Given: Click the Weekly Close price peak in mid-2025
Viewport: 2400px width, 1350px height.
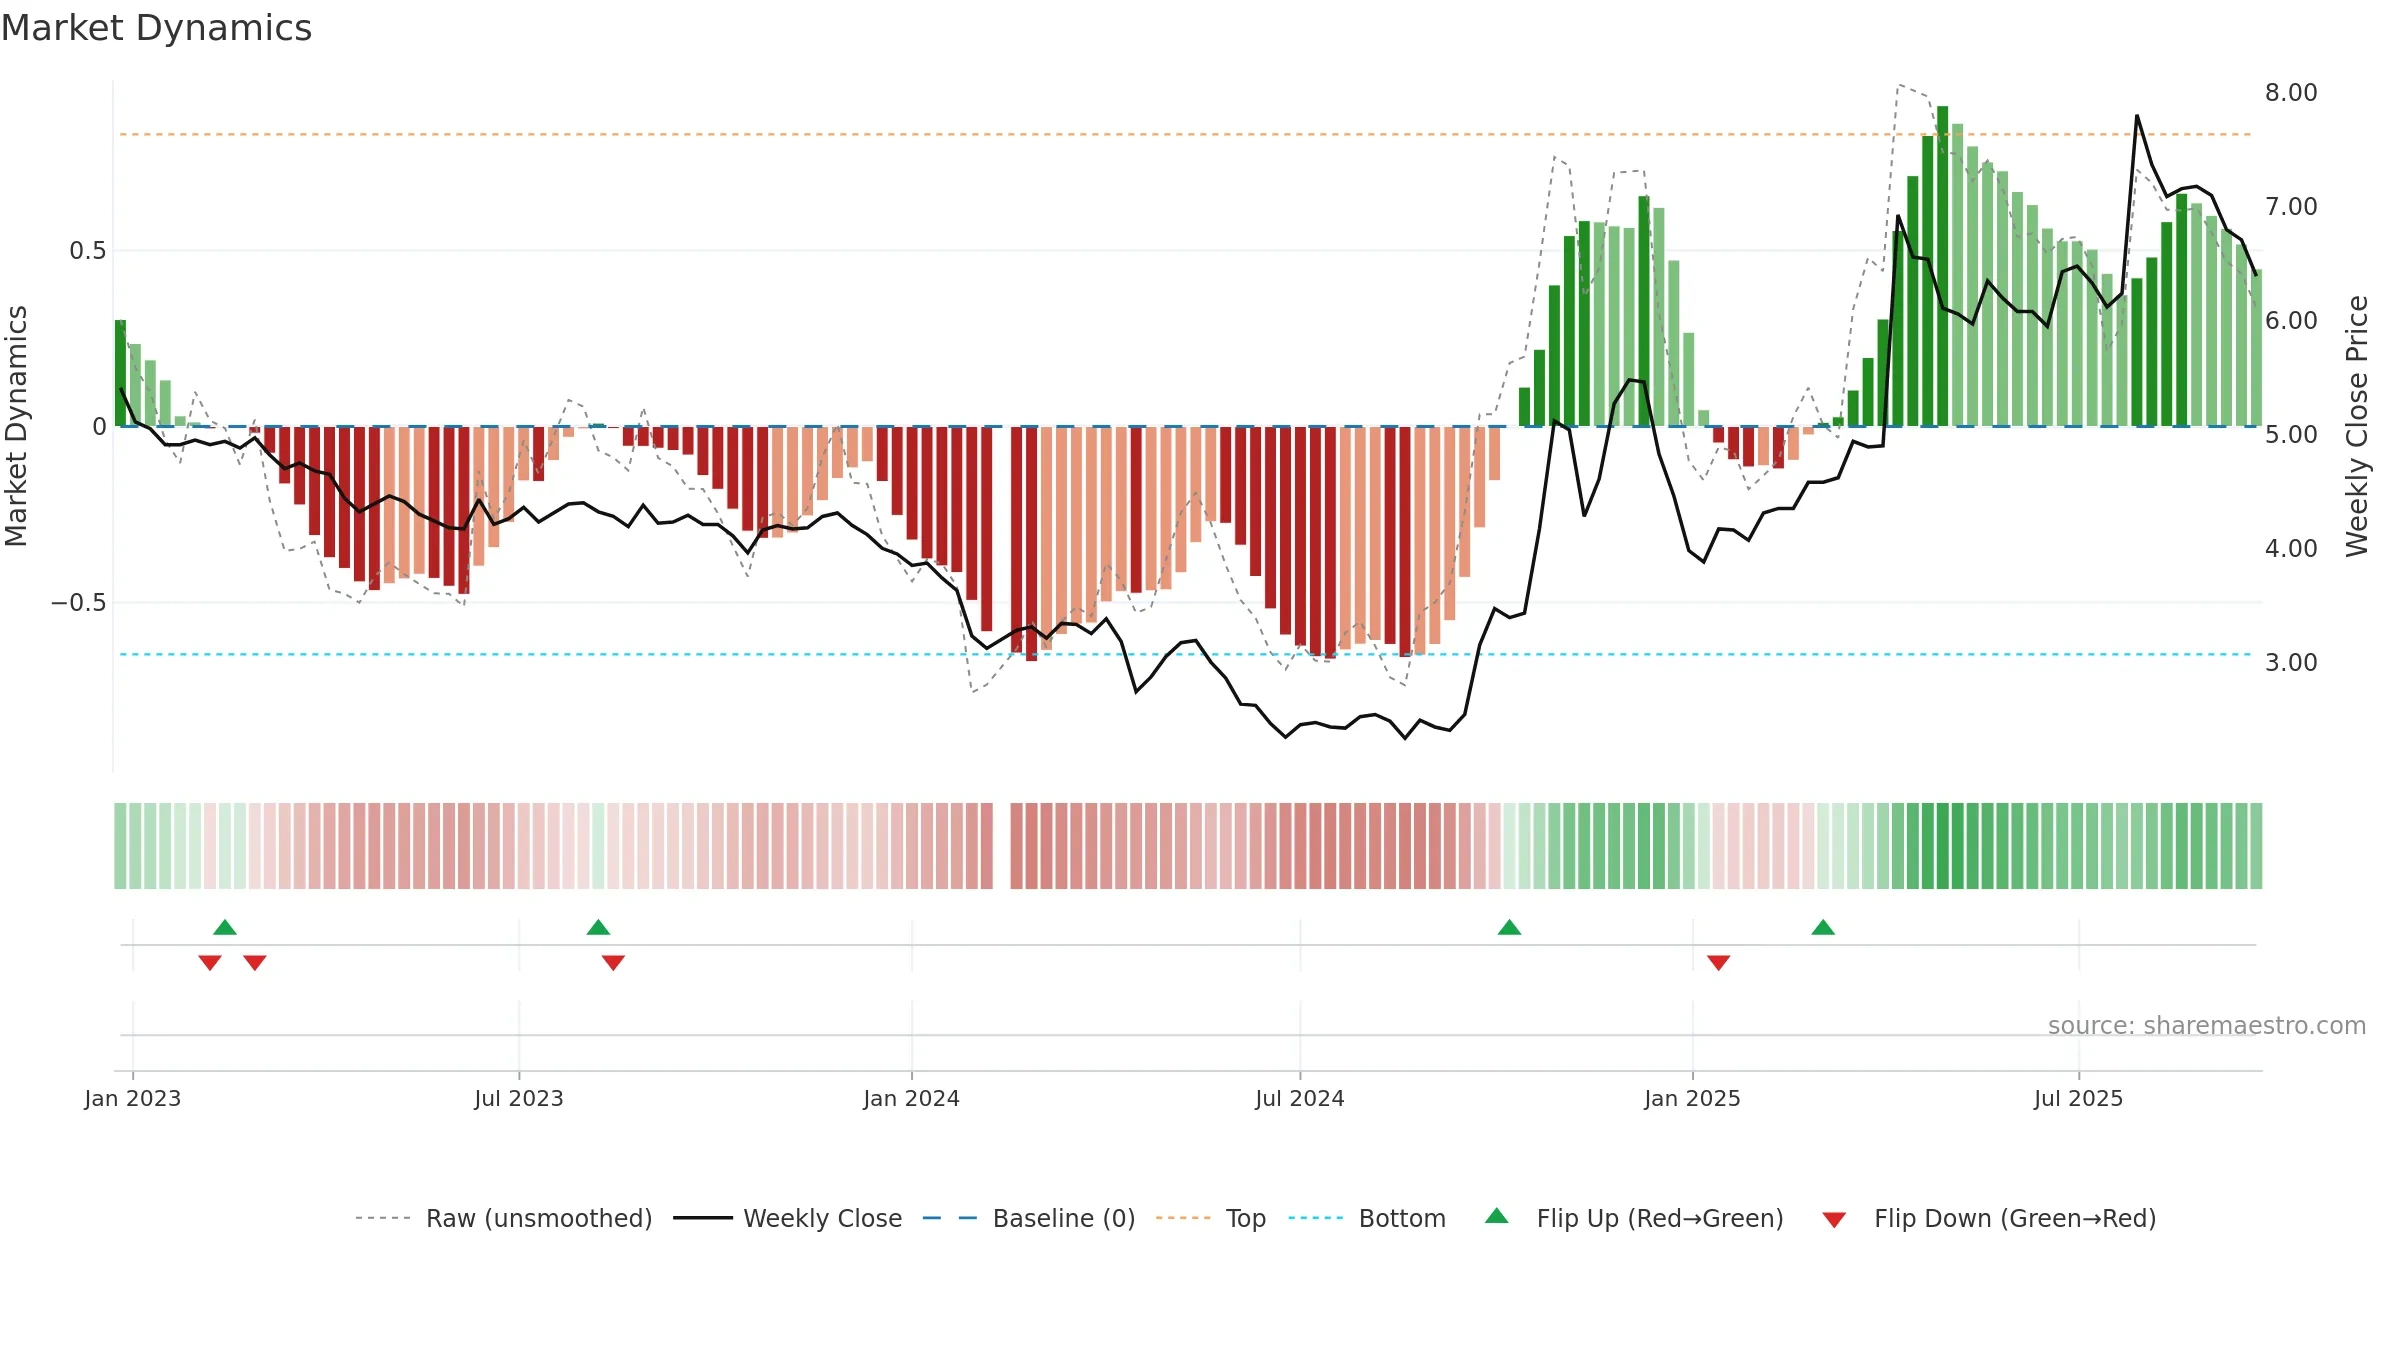Looking at the screenshot, I should (x=2137, y=117).
